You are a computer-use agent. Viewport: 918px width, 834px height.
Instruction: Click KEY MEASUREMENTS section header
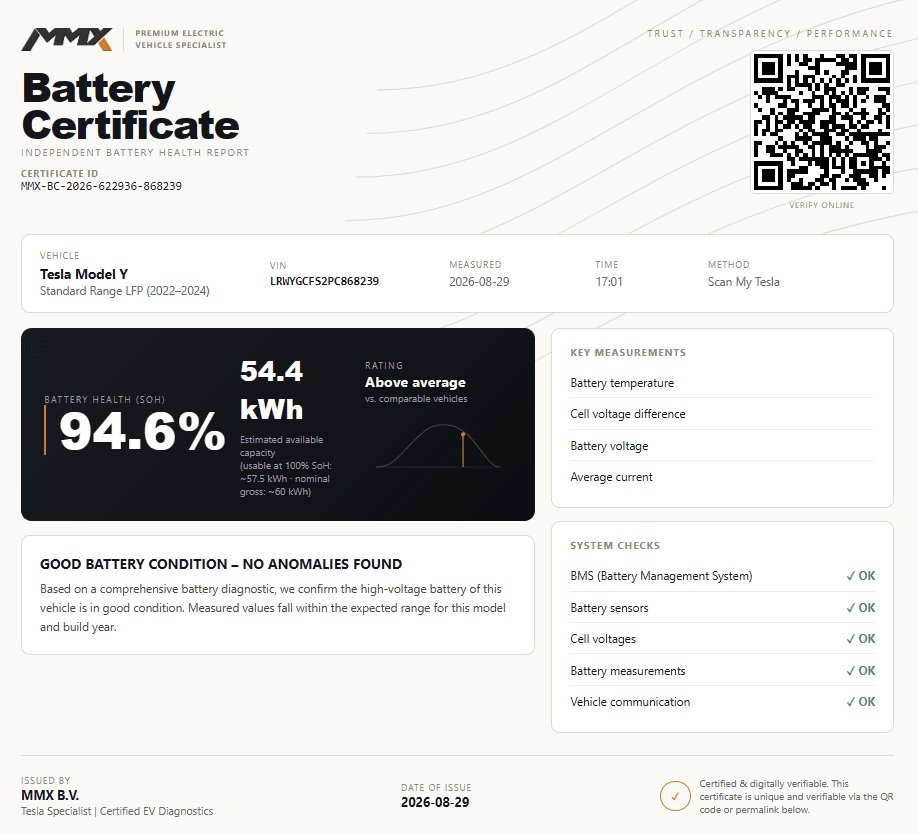click(x=628, y=352)
